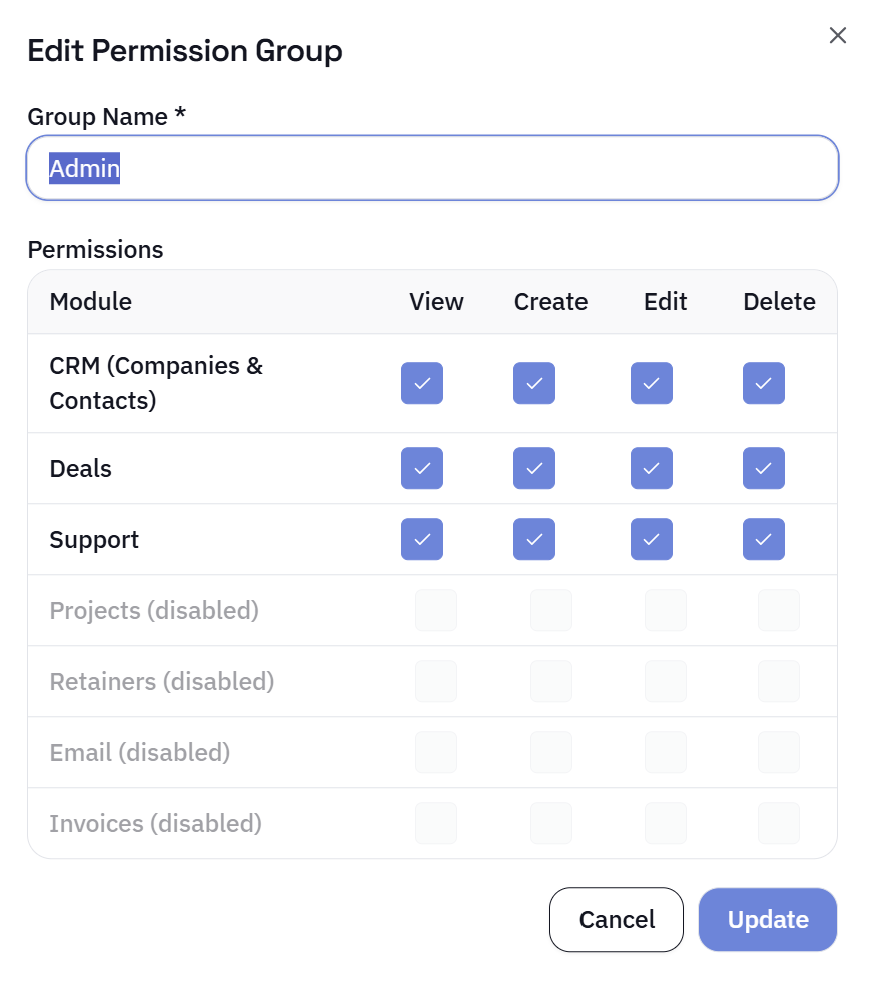Click the disabled Edit checkbox for Invoices
Screen dimensions: 869x983
pyautogui.click(x=665, y=823)
